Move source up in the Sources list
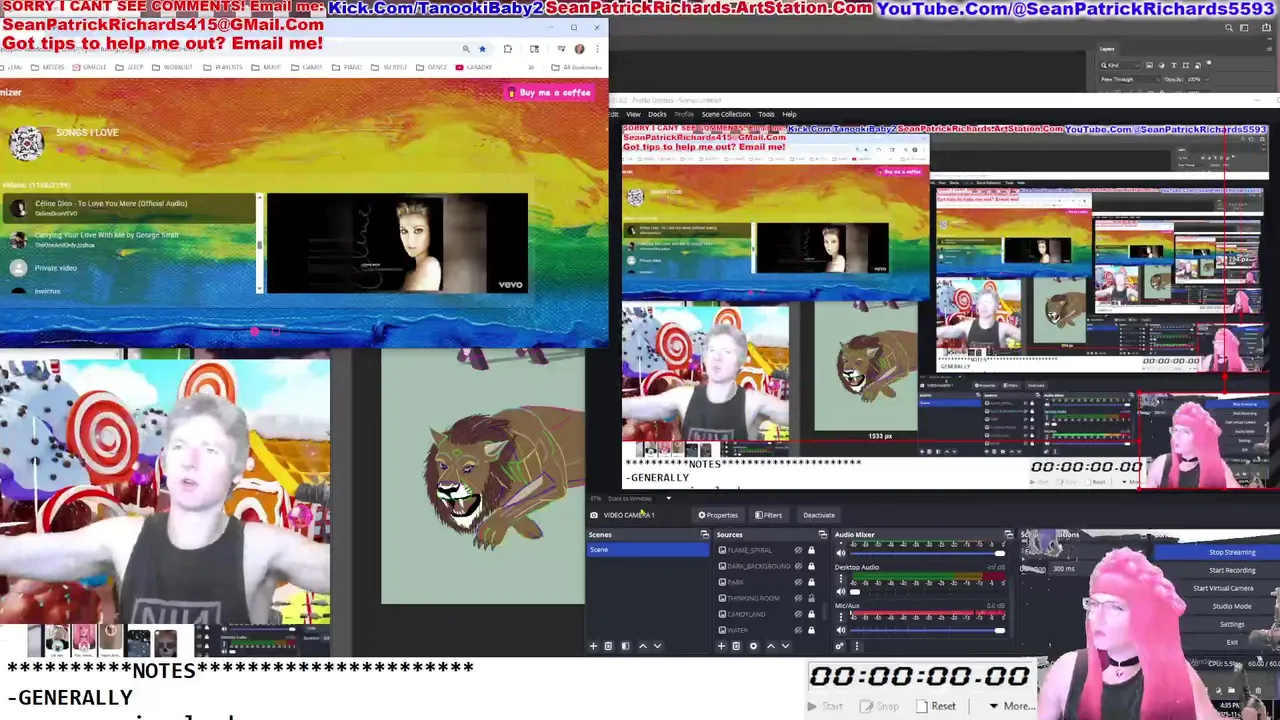Screen dimensions: 1280x720 (771, 646)
